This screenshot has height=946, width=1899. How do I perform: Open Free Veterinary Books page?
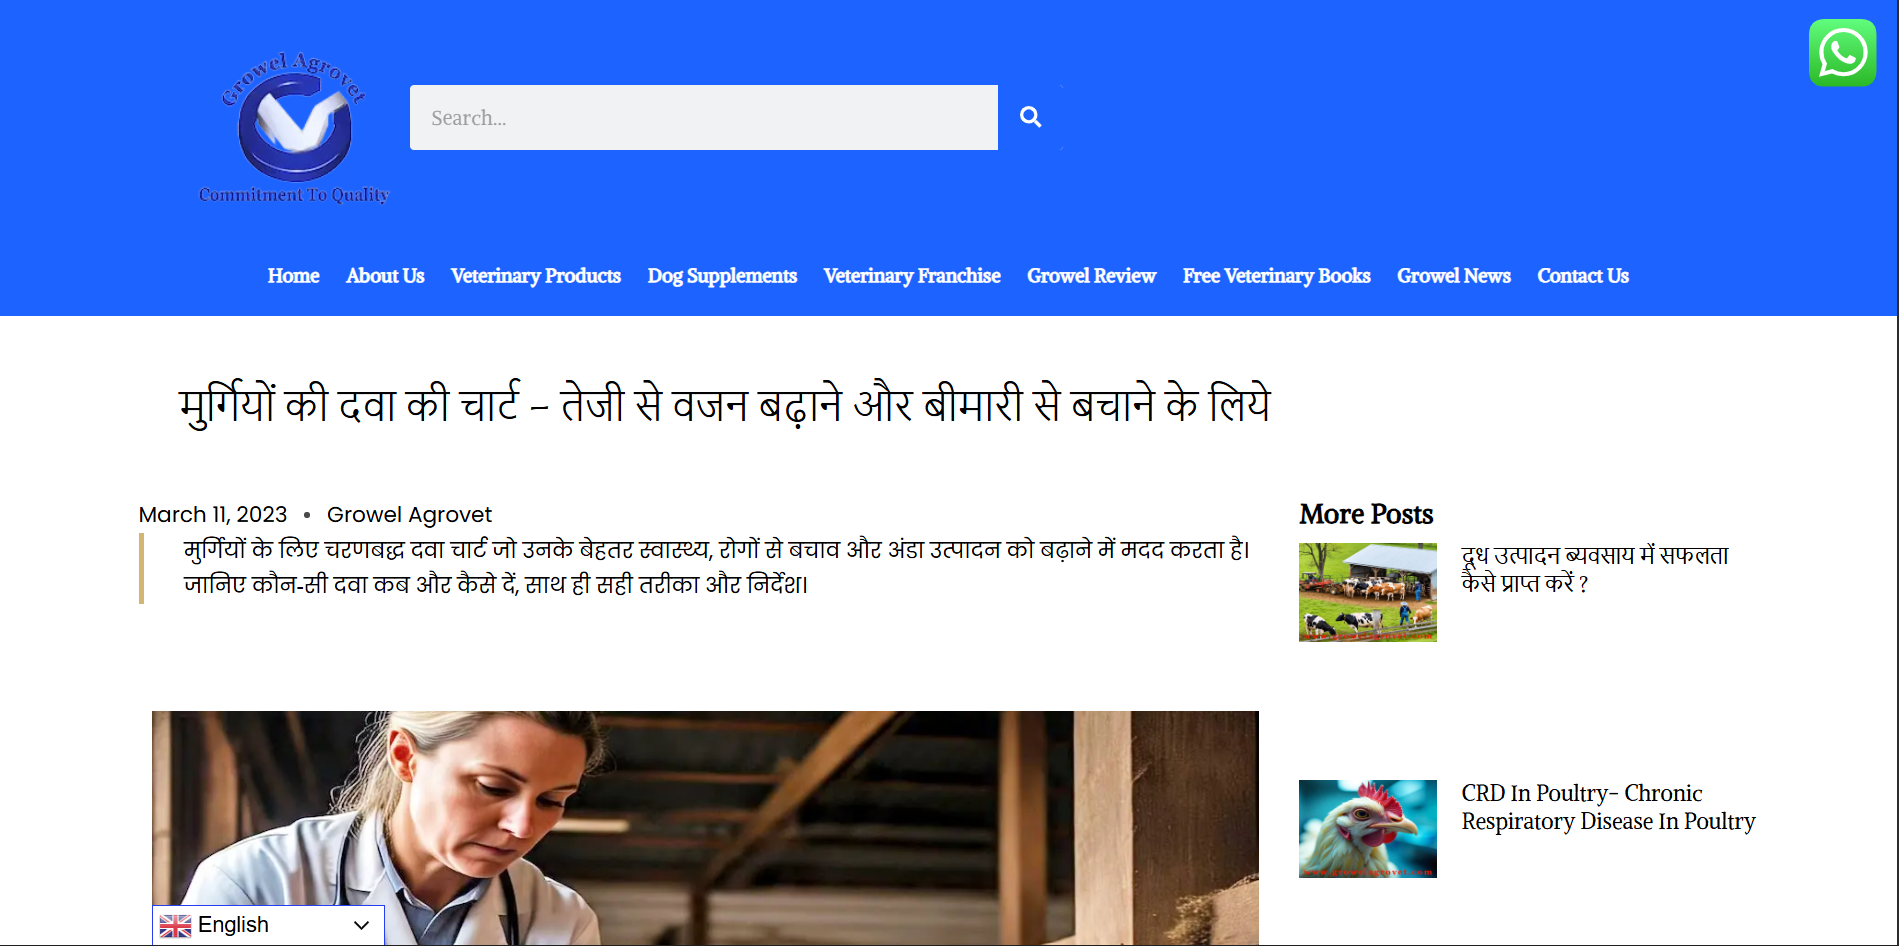click(x=1277, y=276)
